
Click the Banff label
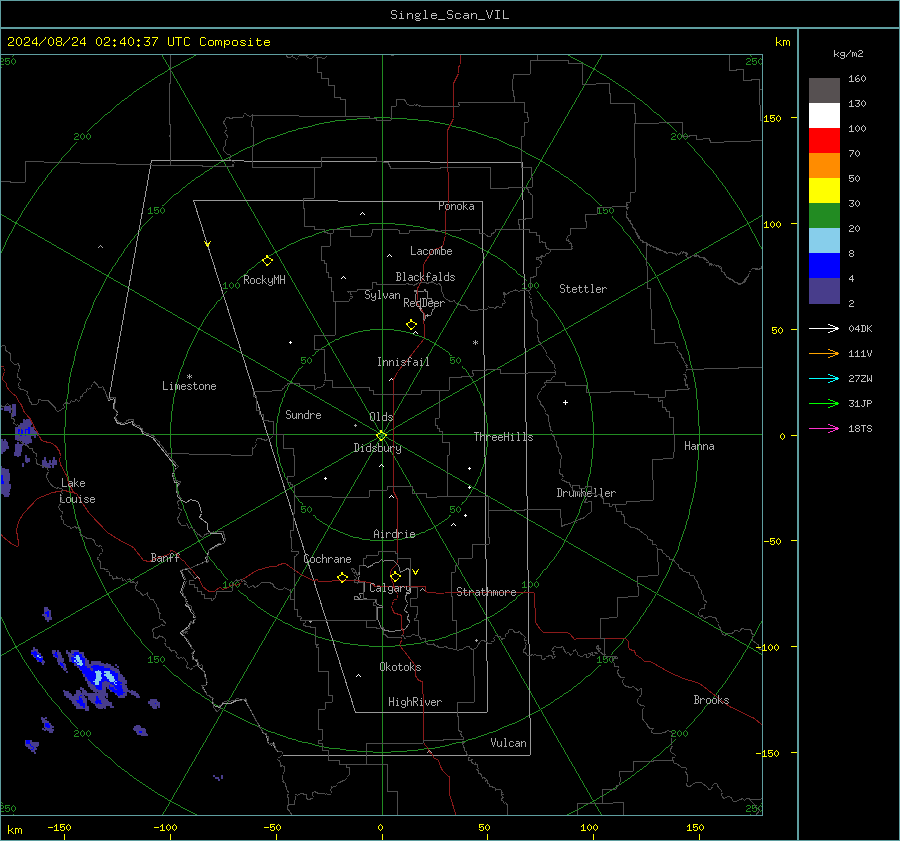coord(165,557)
